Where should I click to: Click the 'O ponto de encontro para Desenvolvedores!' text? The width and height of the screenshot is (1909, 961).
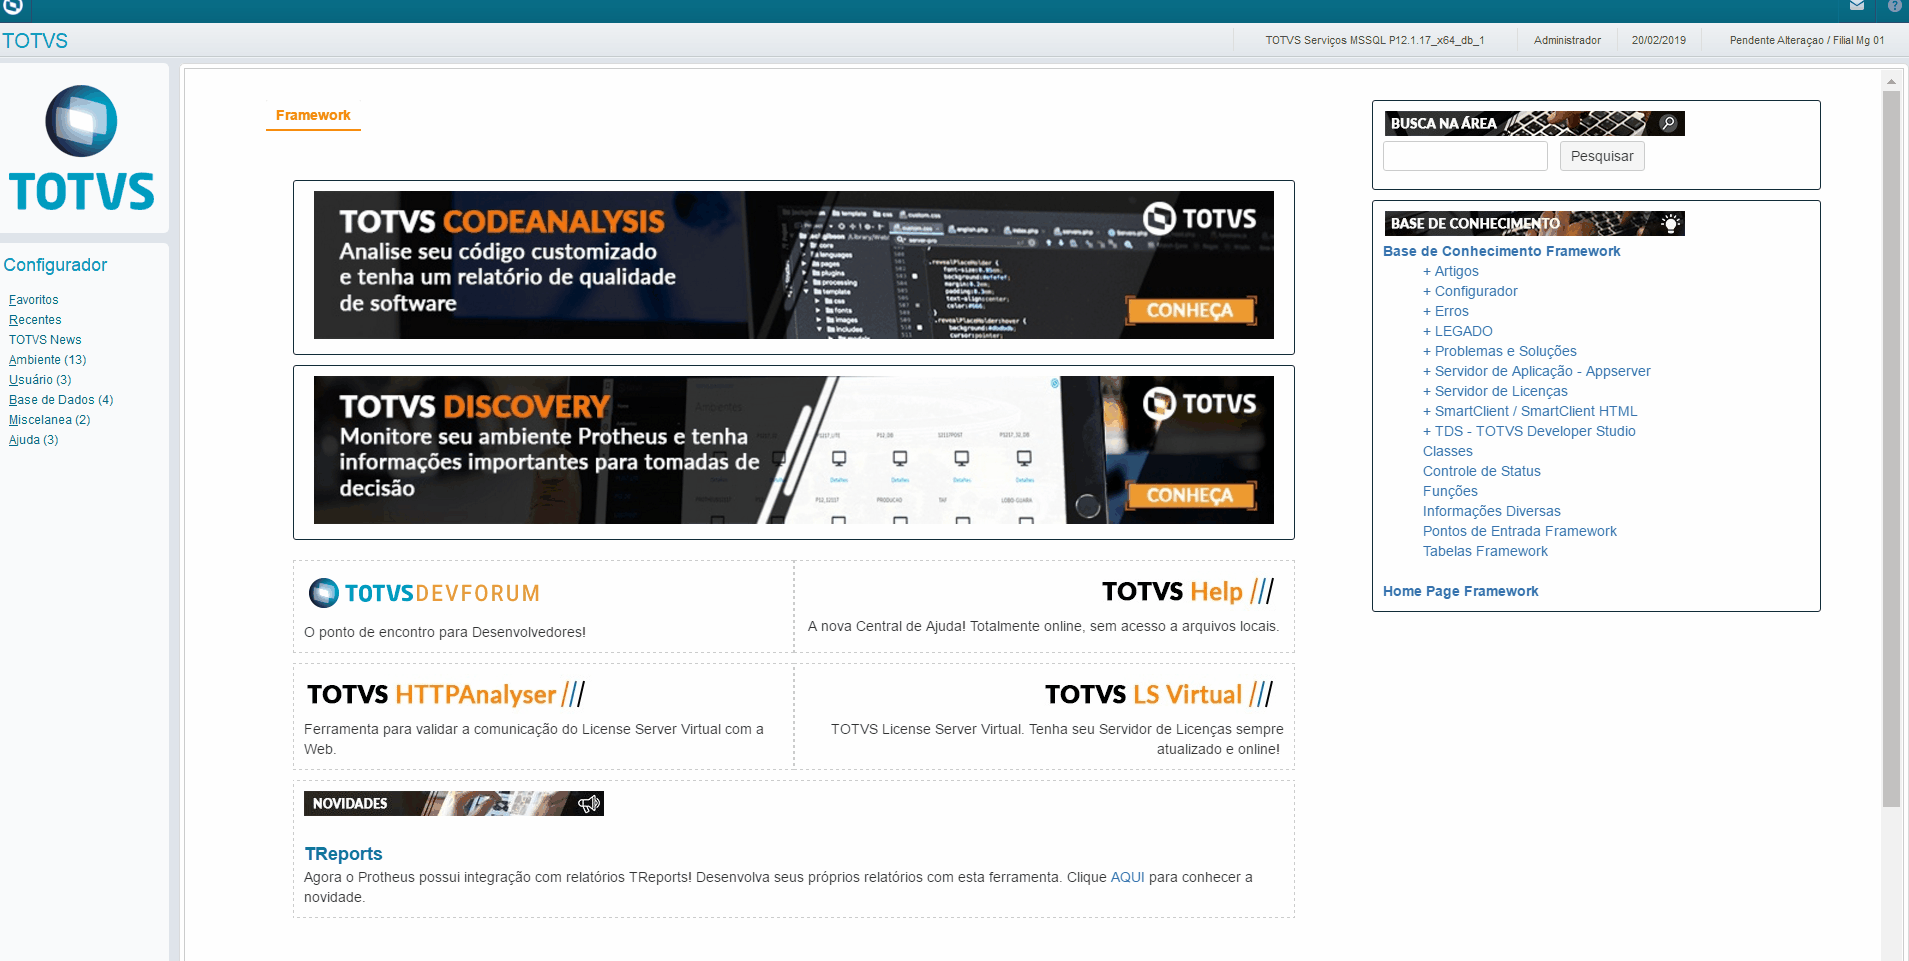pyautogui.click(x=445, y=632)
